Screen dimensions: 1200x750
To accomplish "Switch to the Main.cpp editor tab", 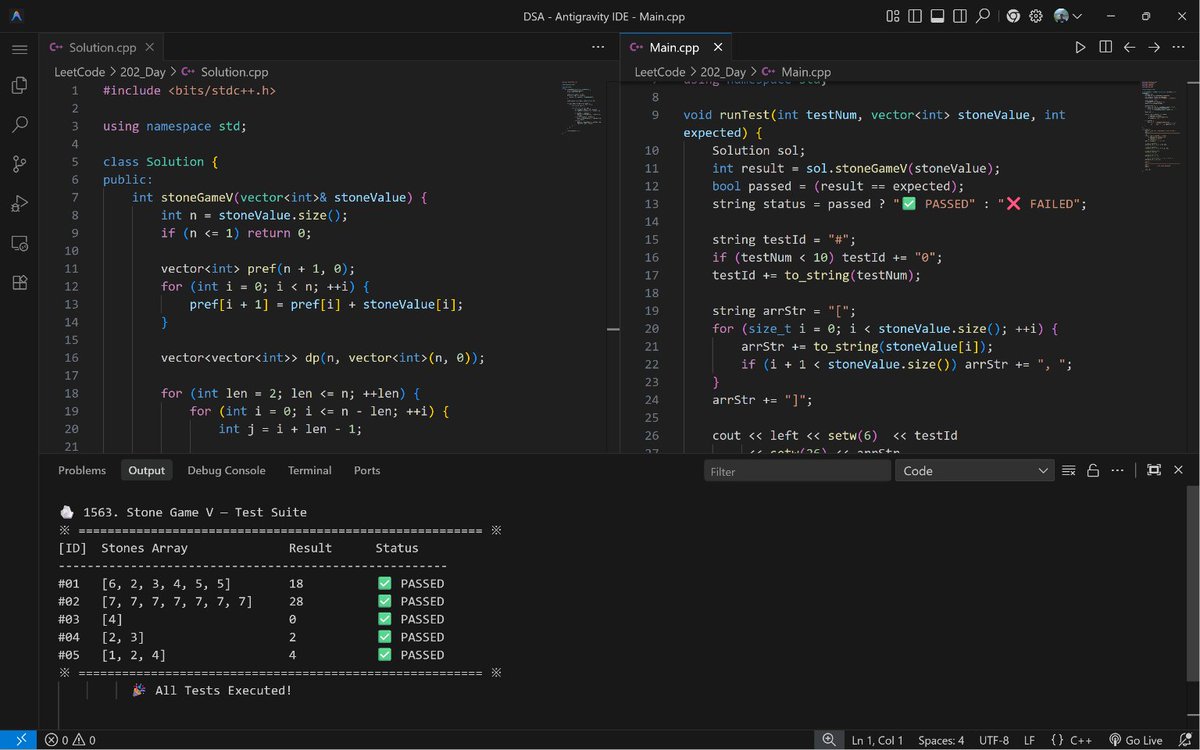I will point(674,47).
